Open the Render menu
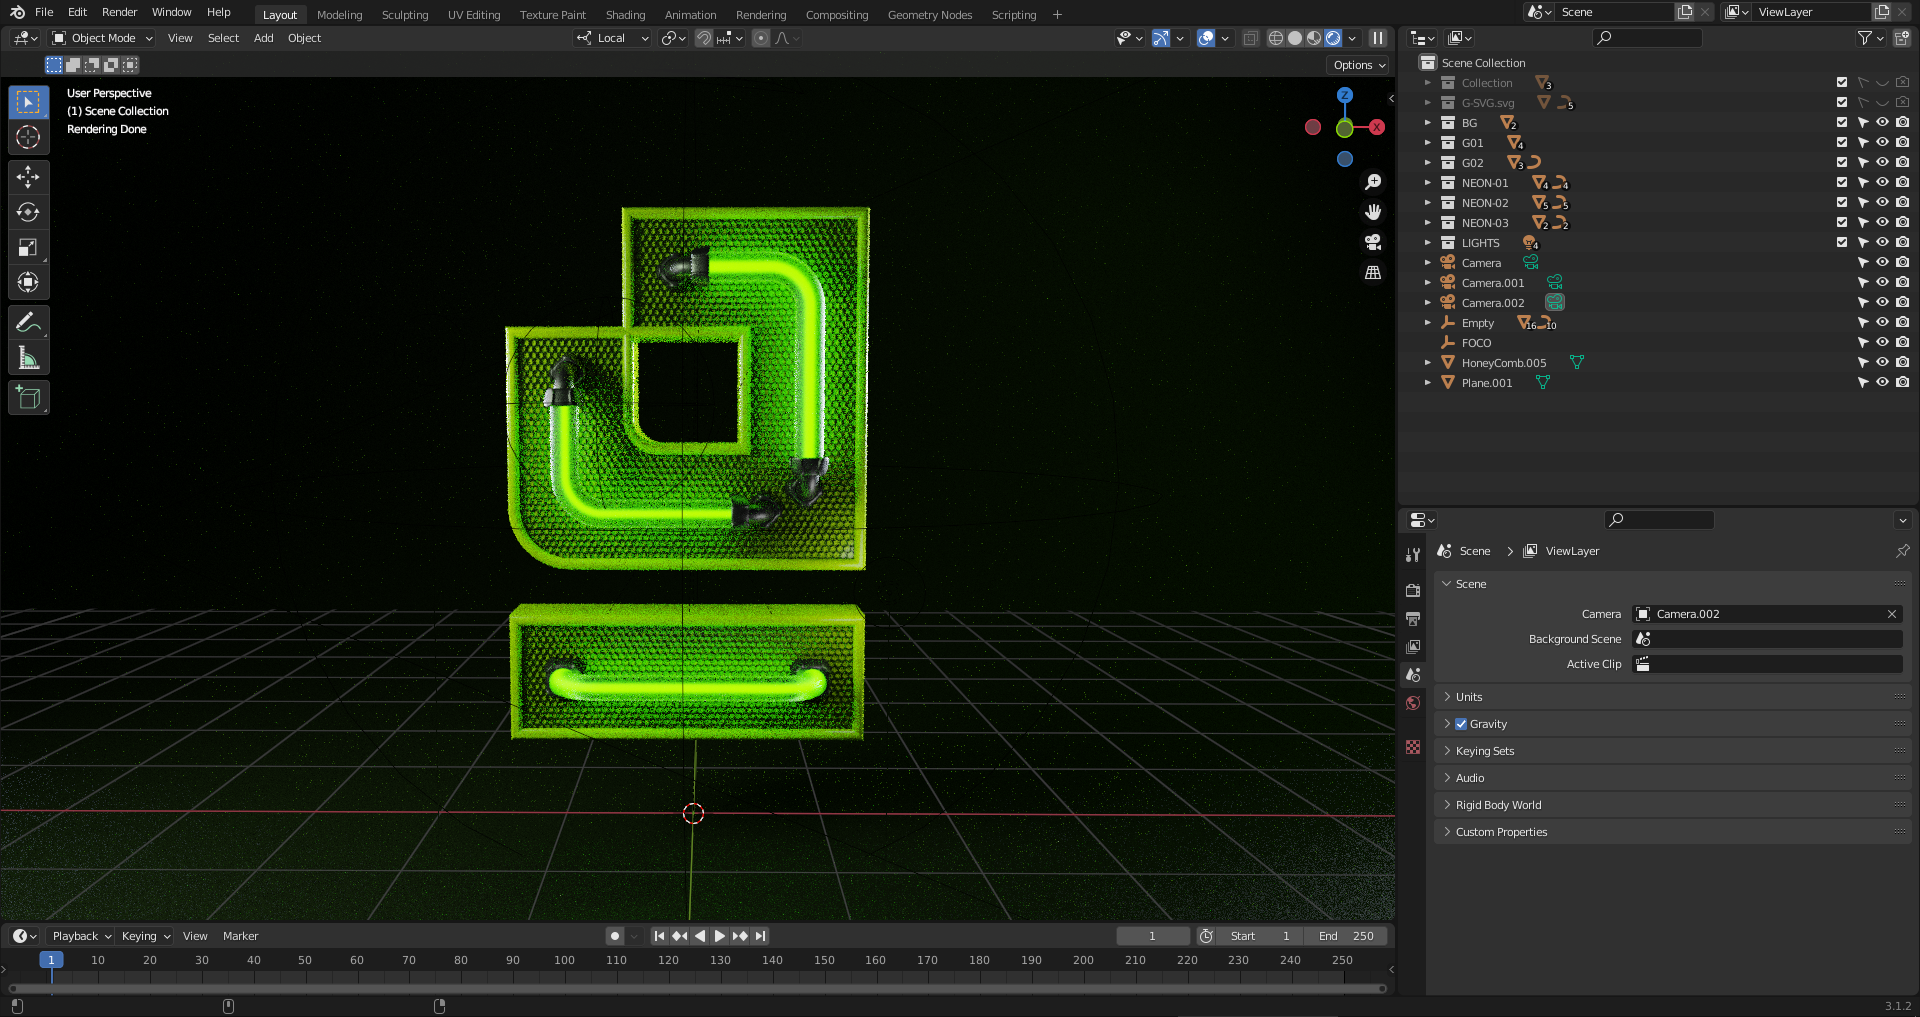The width and height of the screenshot is (1920, 1017). 119,12
